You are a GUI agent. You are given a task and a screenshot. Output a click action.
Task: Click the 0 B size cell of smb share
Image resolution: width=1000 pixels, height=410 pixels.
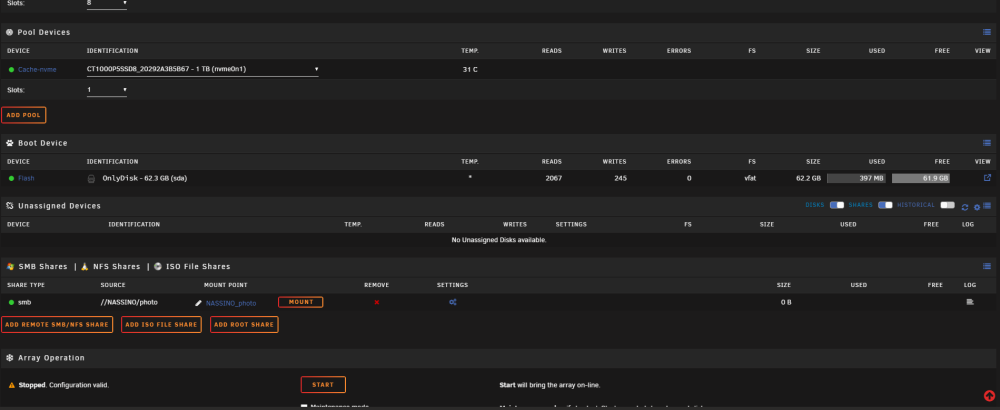tap(786, 302)
